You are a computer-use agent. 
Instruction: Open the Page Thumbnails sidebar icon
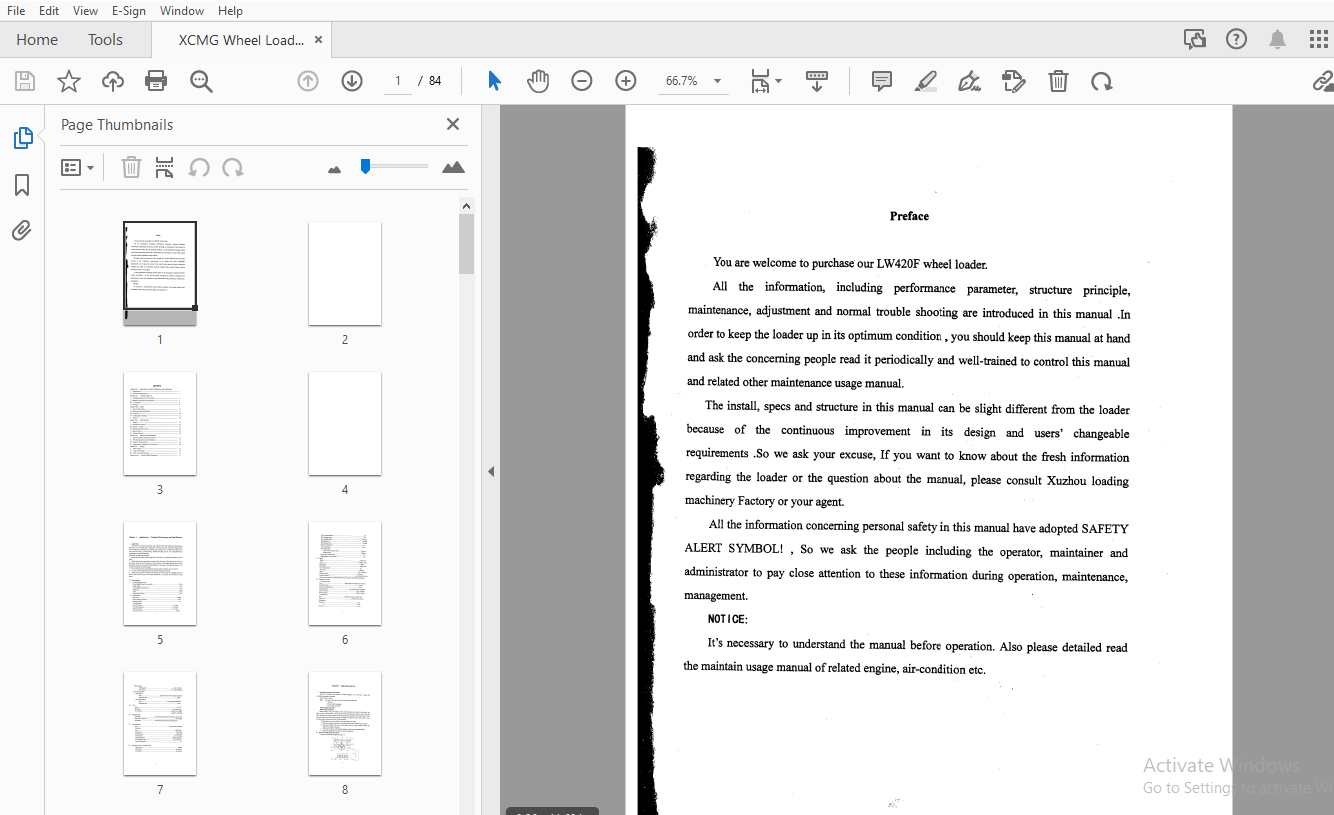22,138
